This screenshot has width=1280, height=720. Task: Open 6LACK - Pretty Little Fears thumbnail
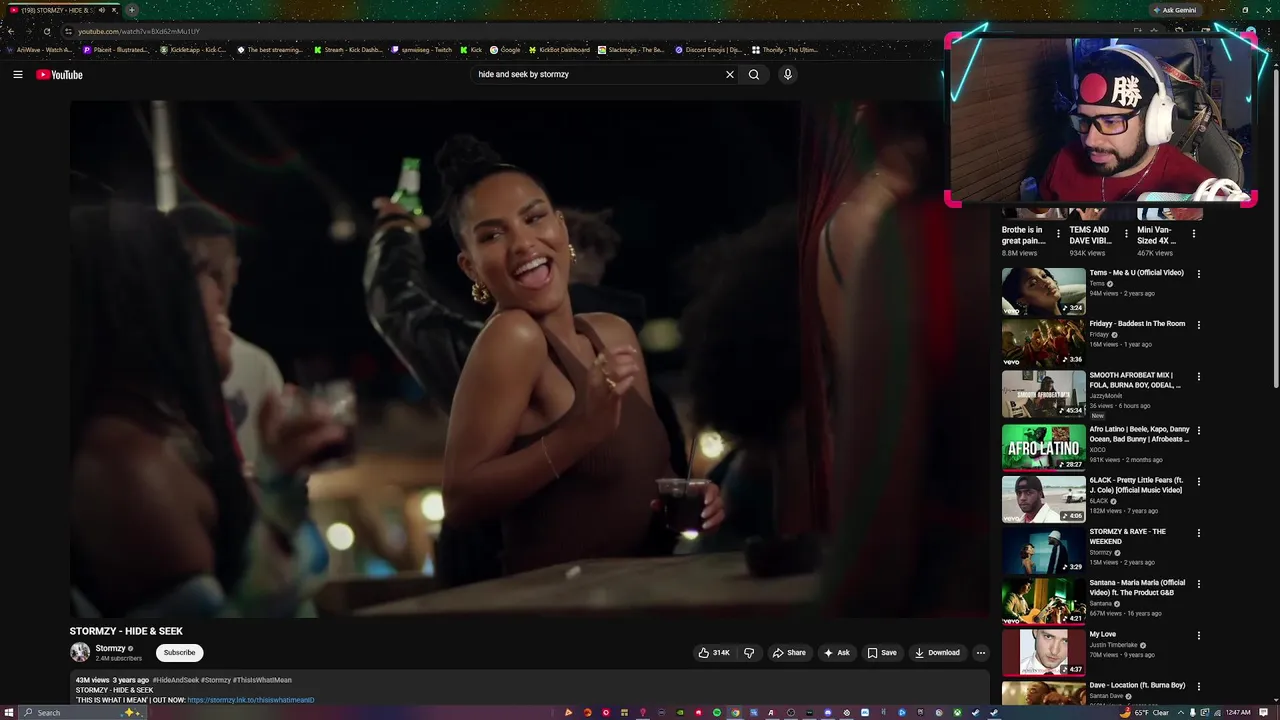[x=1043, y=499]
